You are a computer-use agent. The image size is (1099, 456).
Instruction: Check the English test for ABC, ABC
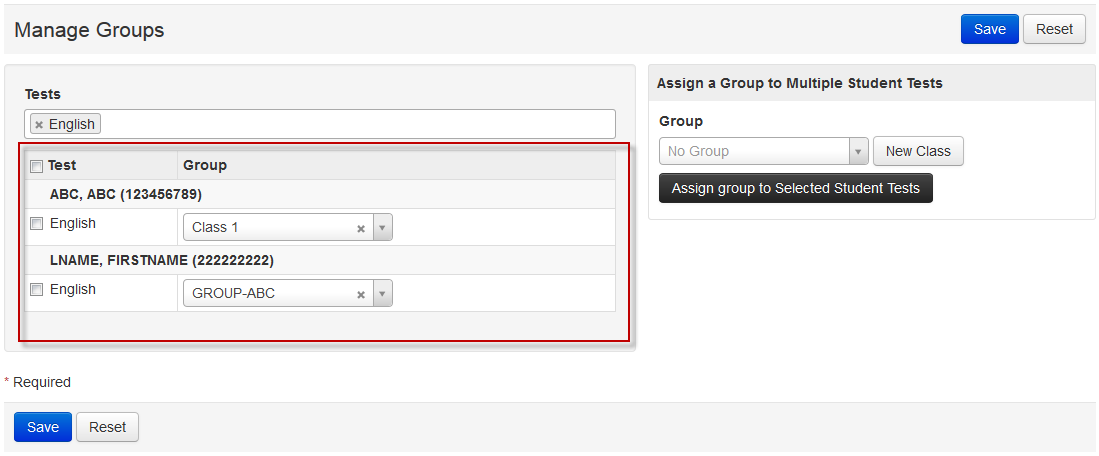point(36,224)
